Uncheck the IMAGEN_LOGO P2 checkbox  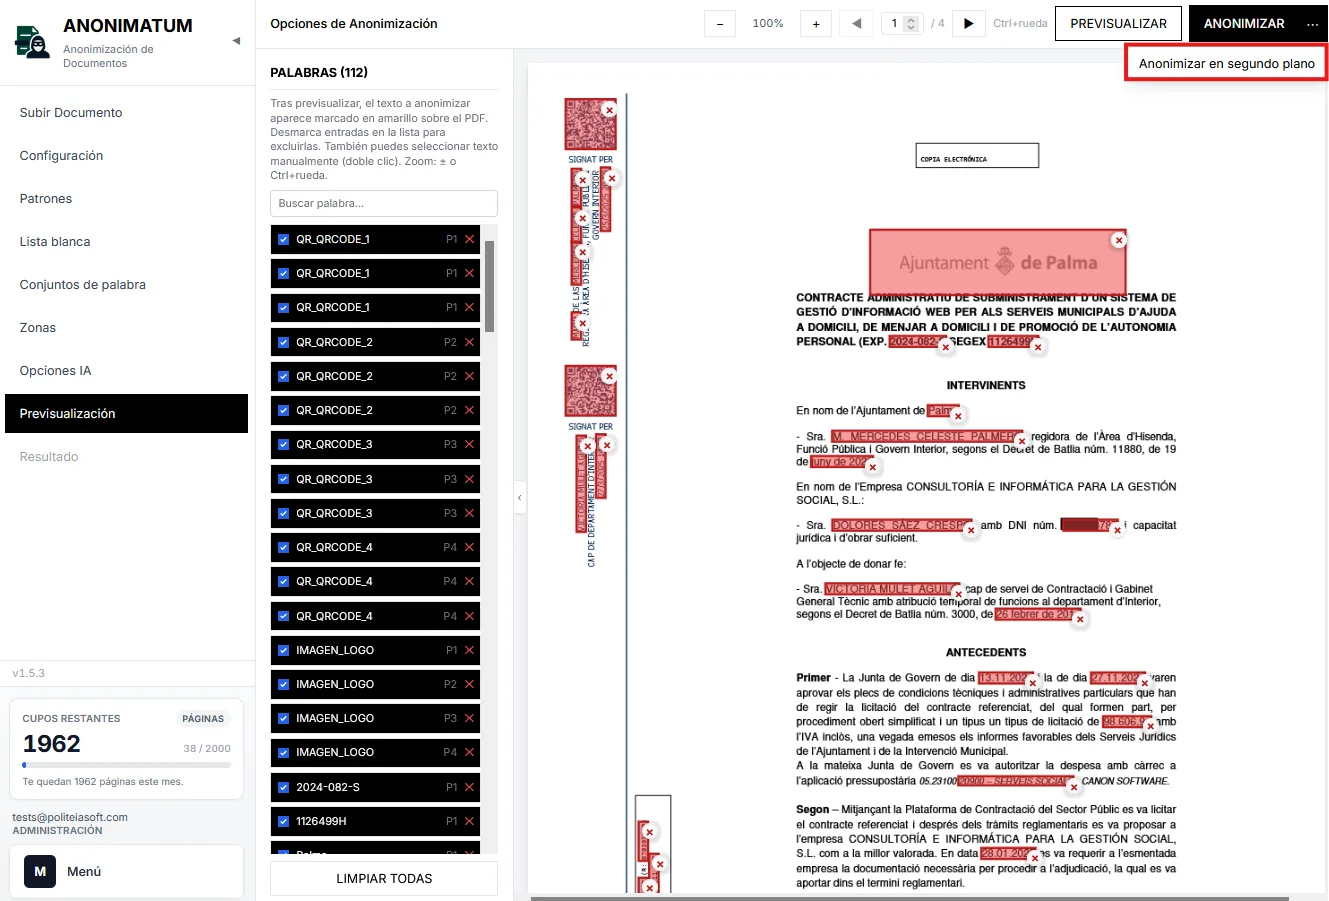point(283,684)
